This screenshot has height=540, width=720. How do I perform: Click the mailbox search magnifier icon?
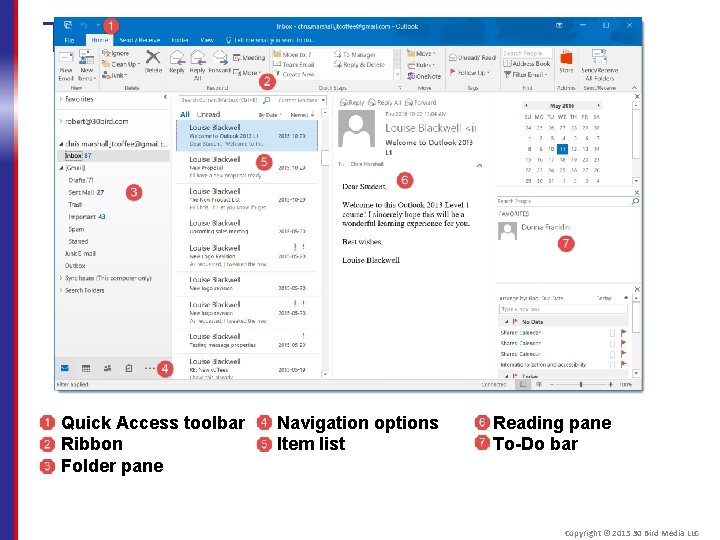tap(267, 100)
